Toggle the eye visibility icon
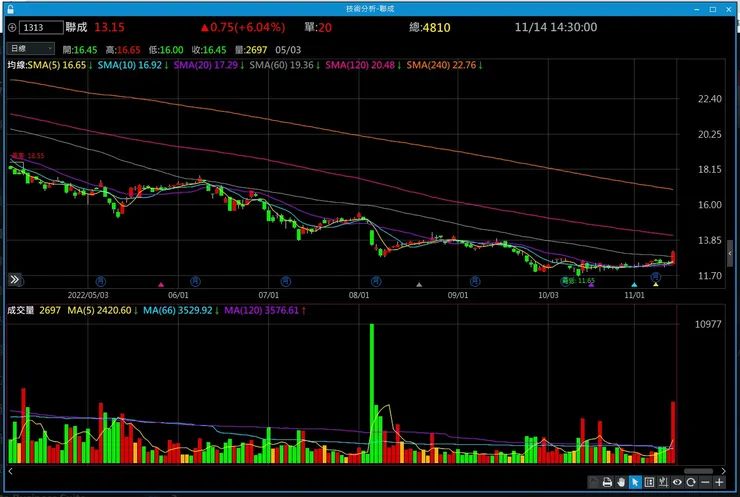The width and height of the screenshot is (740, 497). point(677,482)
